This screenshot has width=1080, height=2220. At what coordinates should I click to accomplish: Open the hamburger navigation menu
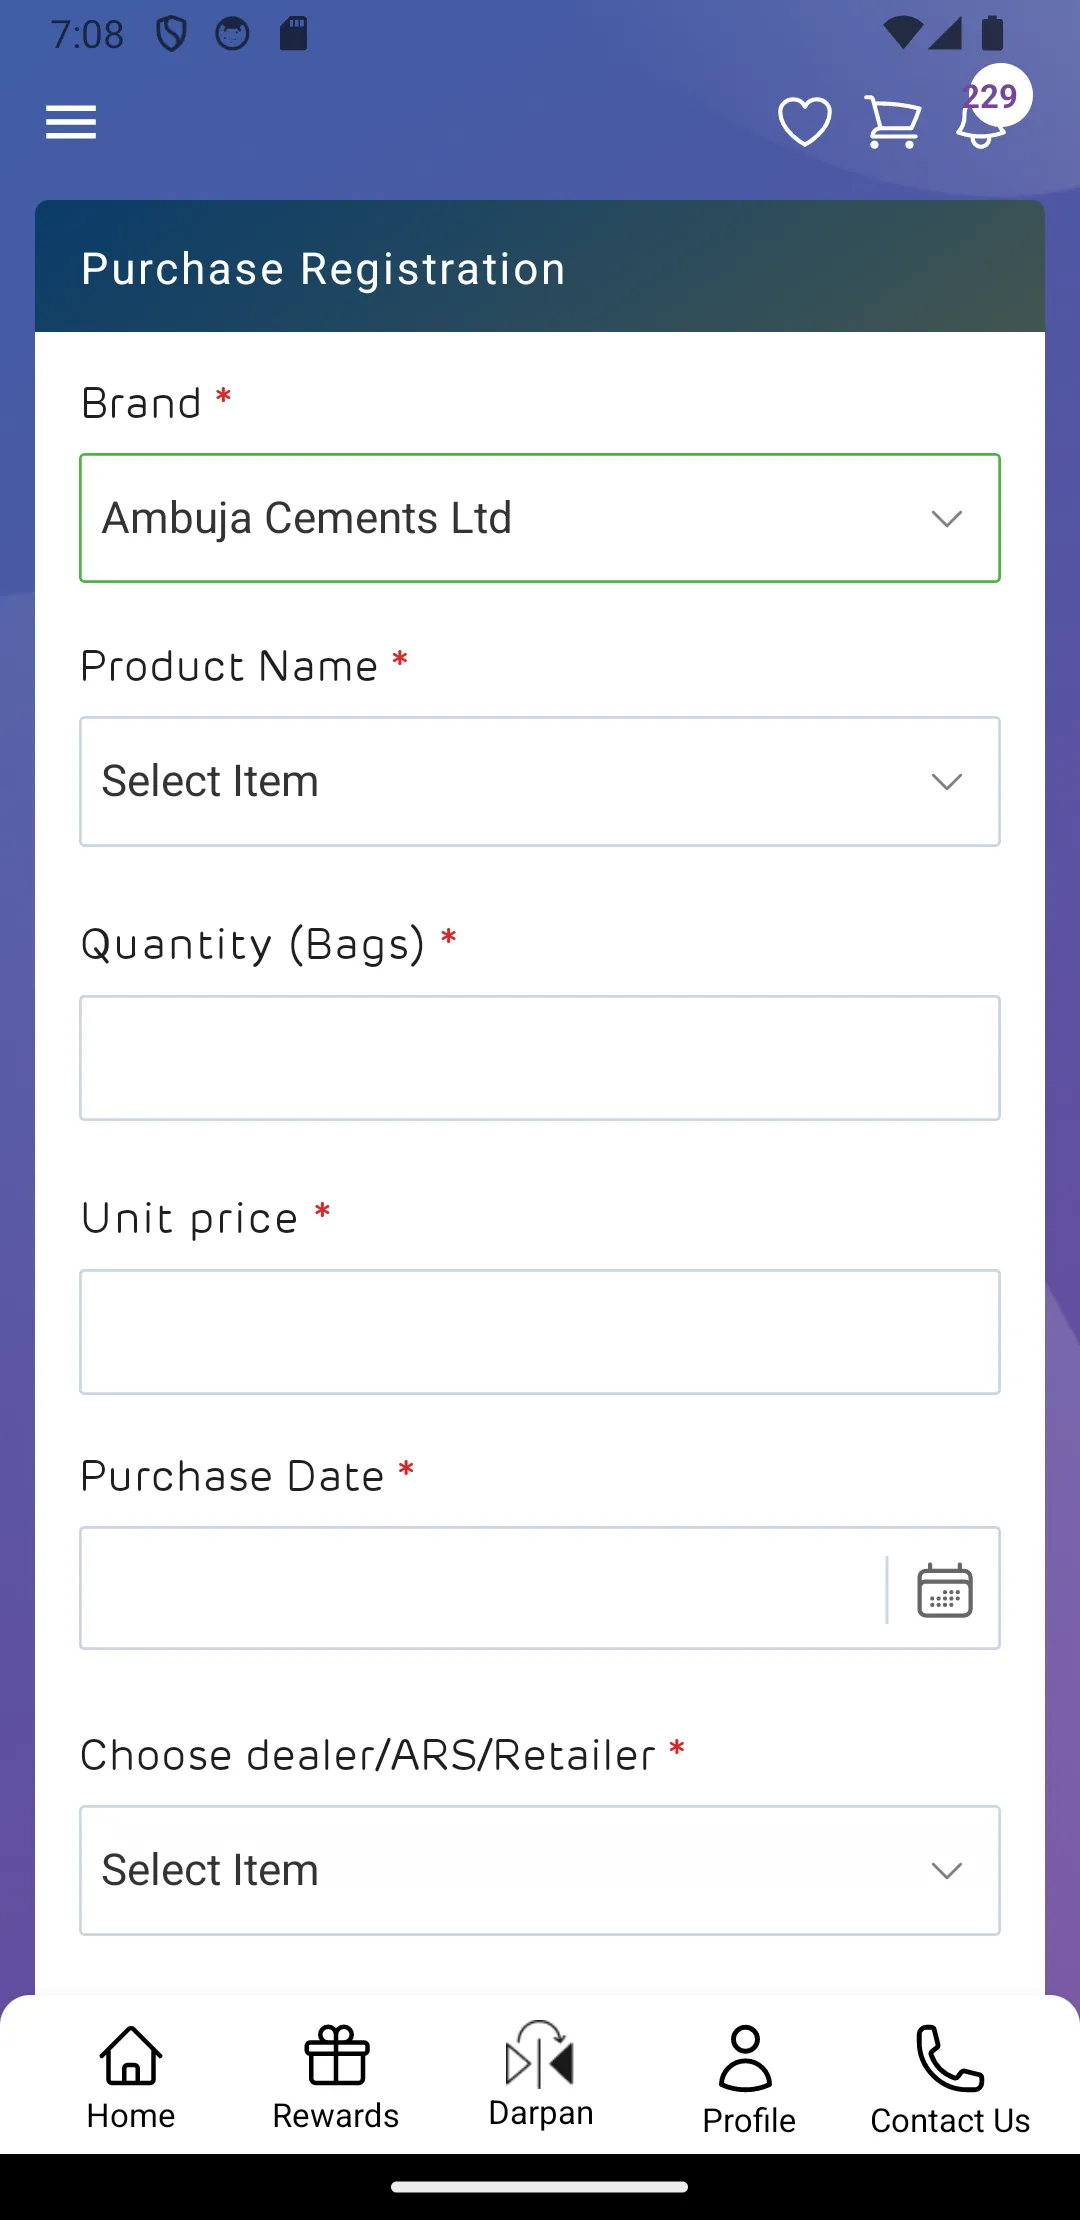(x=71, y=123)
